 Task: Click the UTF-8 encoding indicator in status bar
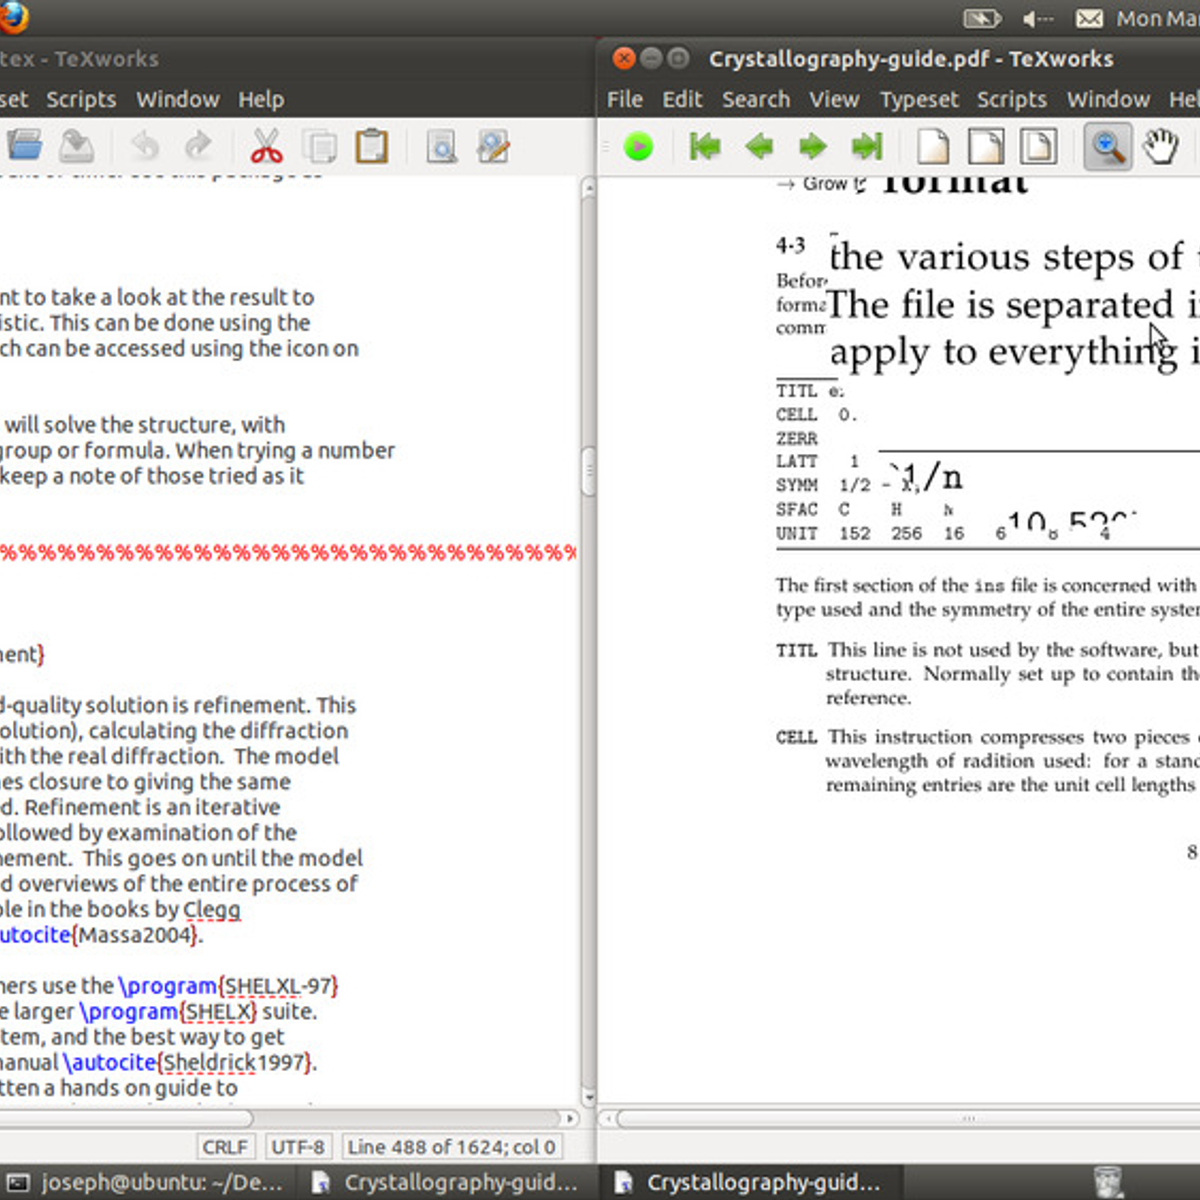(x=298, y=1146)
